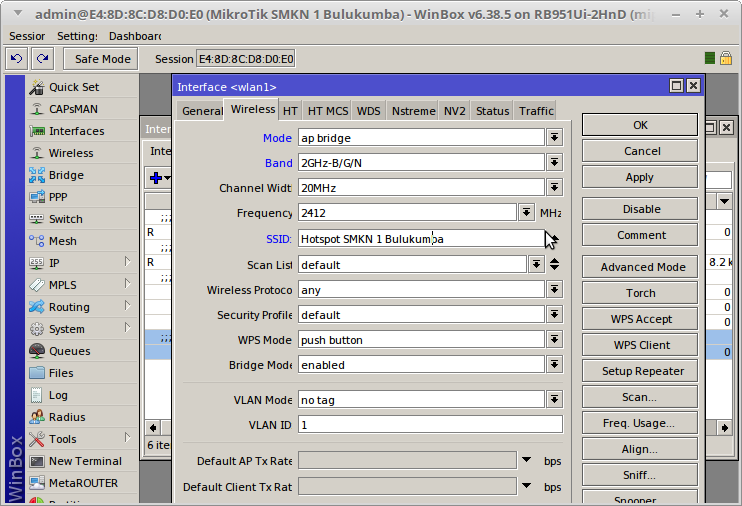Switch to the HT MCS tab
The height and width of the screenshot is (506, 742).
(327, 111)
